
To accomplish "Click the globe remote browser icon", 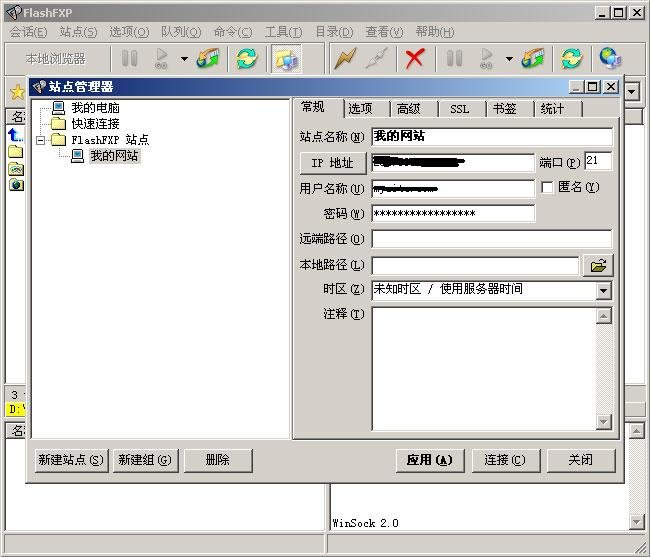I will coord(610,58).
